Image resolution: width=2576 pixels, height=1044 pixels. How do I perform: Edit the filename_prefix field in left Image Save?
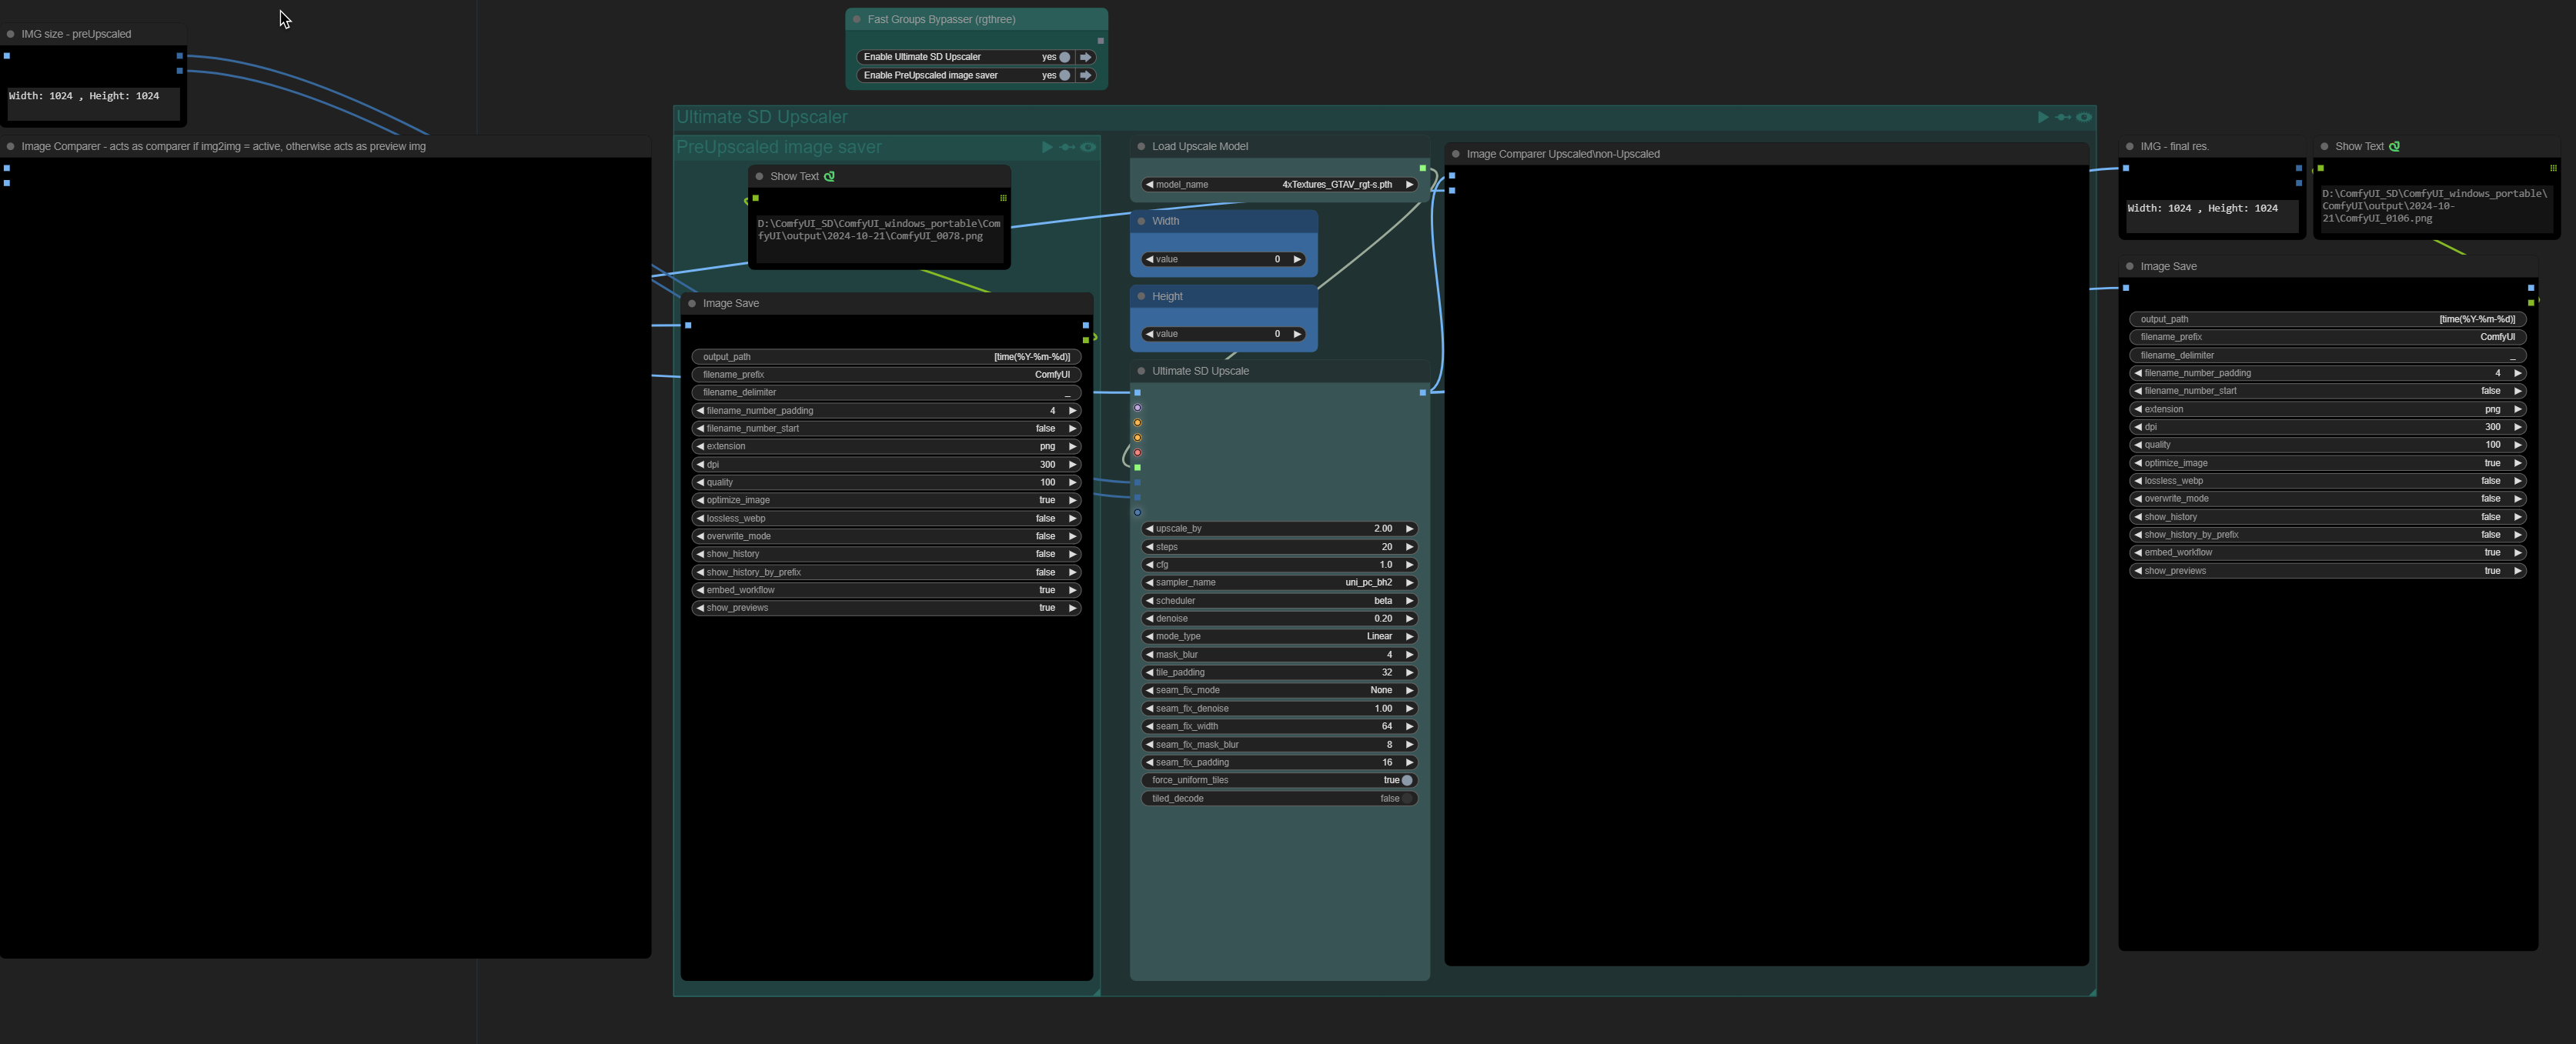886,374
